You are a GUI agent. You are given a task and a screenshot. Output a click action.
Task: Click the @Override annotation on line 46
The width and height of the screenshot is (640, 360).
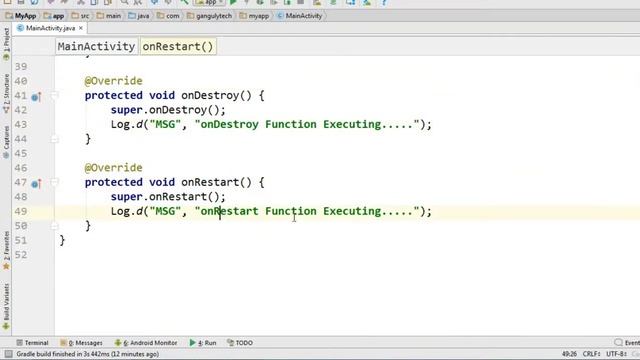(x=113, y=168)
